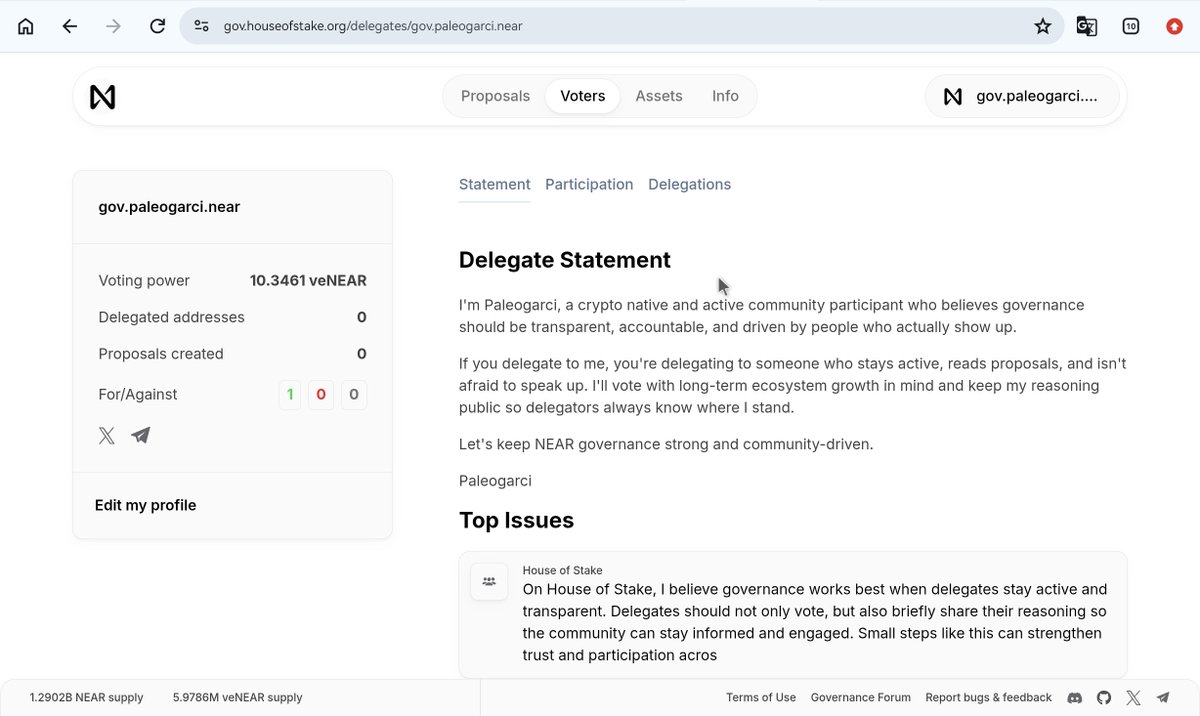
Task: Open Terms of Use link
Action: tap(761, 698)
